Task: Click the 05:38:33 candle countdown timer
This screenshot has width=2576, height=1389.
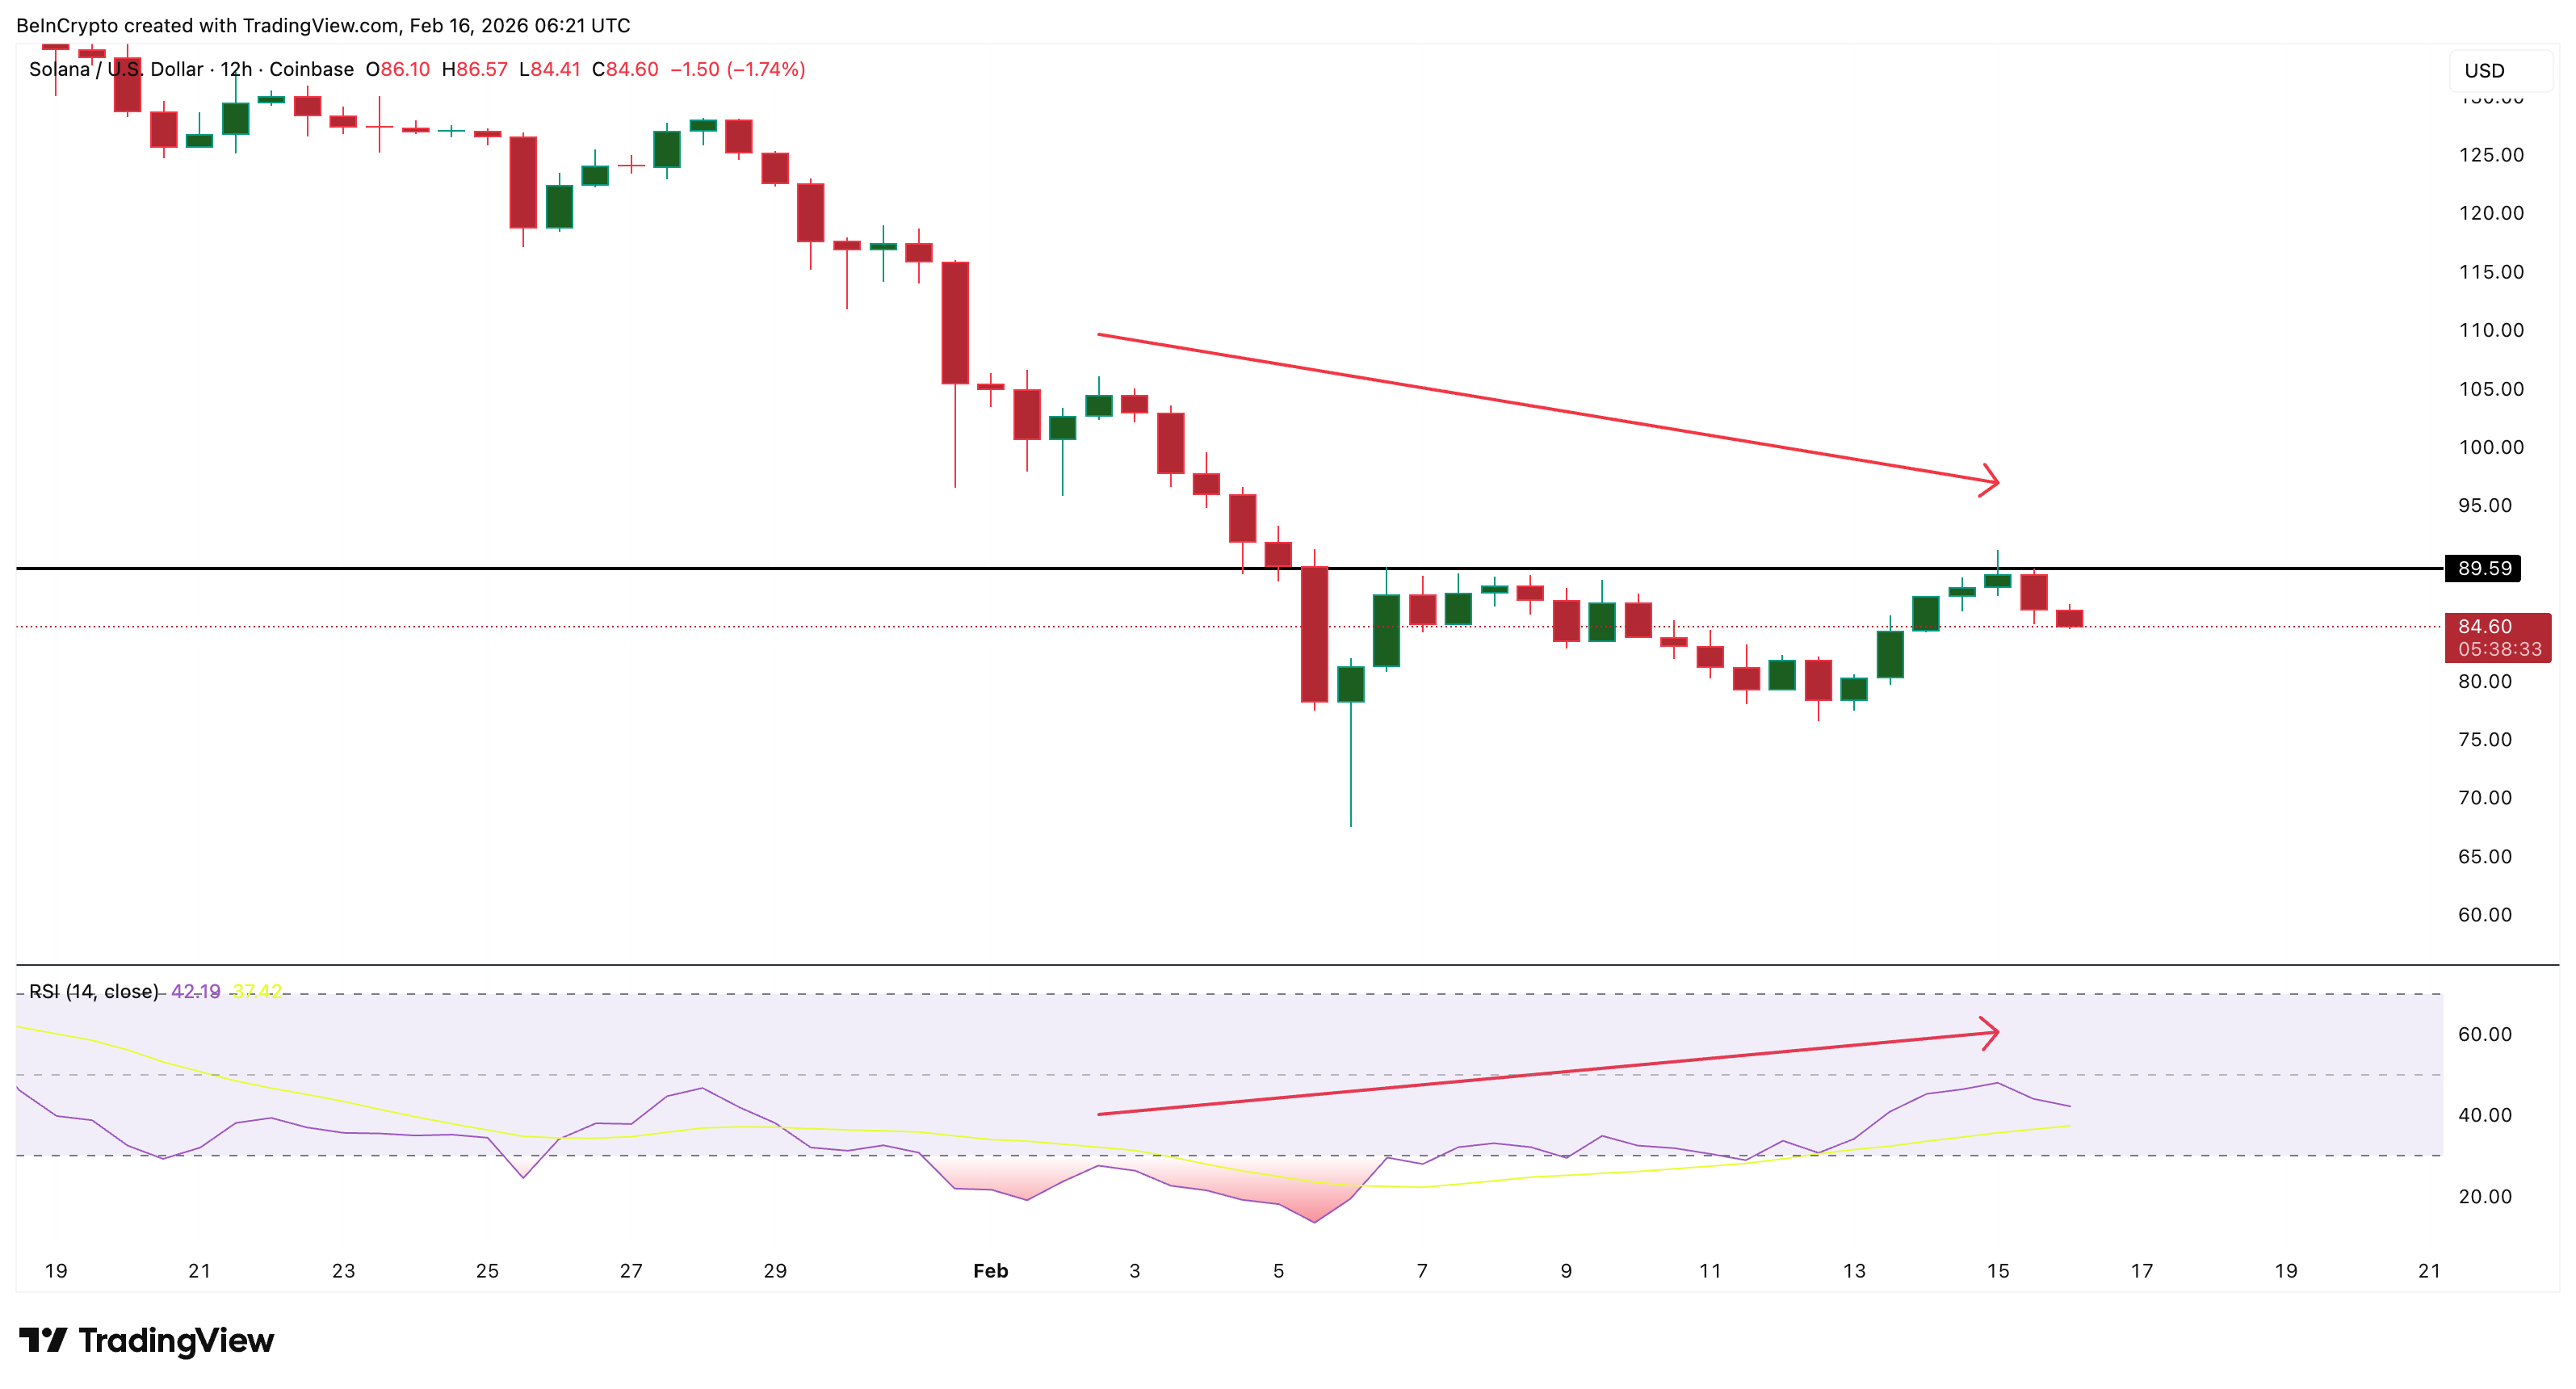Action: point(2499,649)
